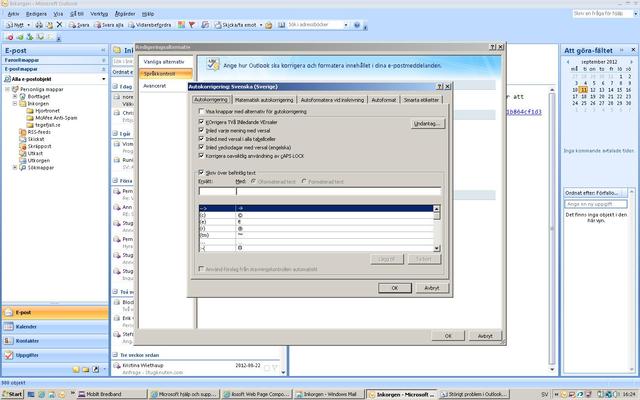The image size is (640, 400).
Task: Click the red follow-up flag icon
Action: coord(192,25)
